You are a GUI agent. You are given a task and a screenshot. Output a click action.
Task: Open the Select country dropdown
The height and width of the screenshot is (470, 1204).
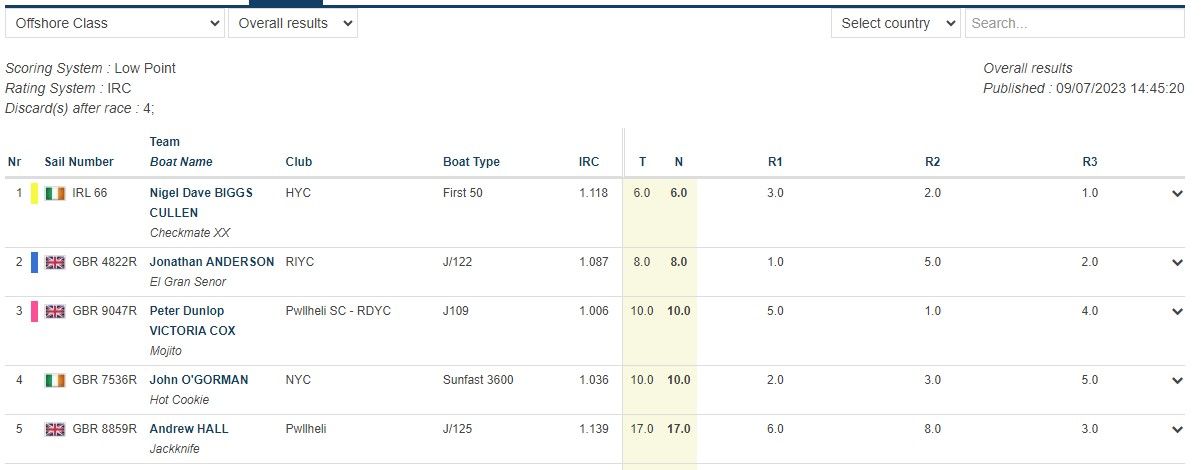point(895,23)
